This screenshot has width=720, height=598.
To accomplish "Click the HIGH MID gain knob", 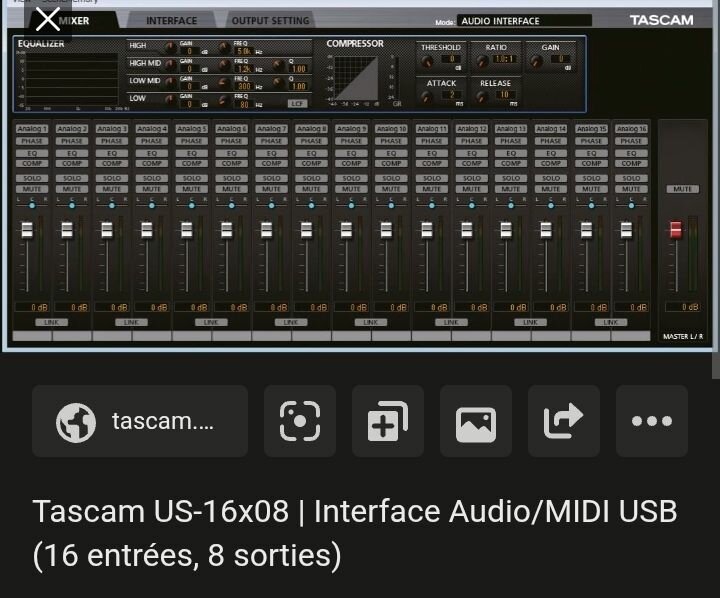I will point(170,64).
